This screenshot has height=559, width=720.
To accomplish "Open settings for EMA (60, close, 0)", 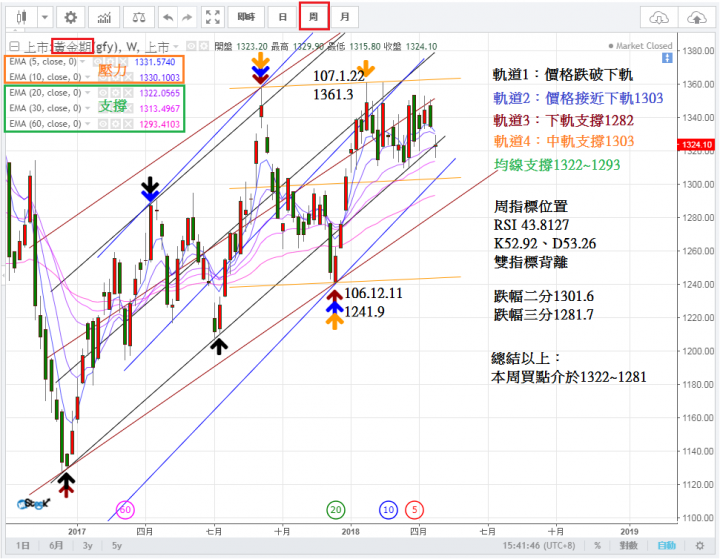I will coord(115,124).
